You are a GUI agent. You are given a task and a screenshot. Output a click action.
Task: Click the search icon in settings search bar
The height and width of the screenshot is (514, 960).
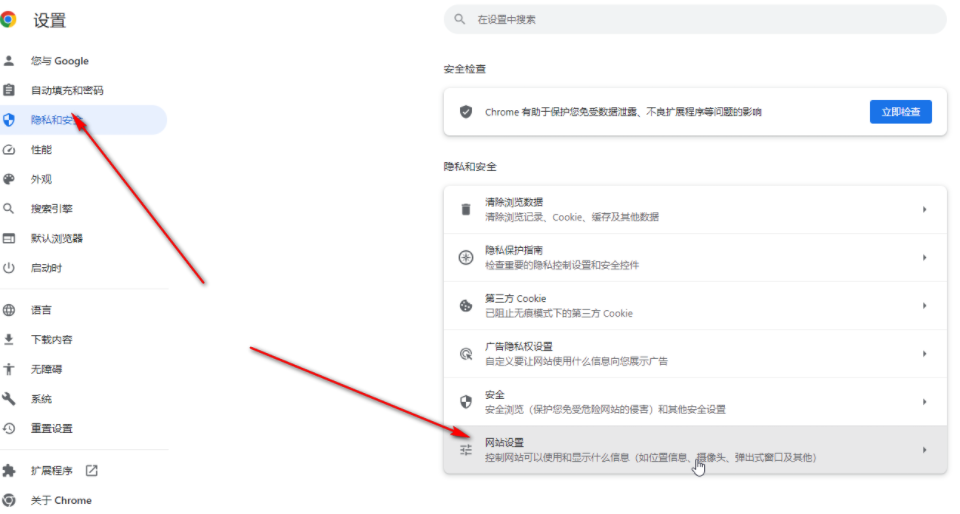point(460,19)
